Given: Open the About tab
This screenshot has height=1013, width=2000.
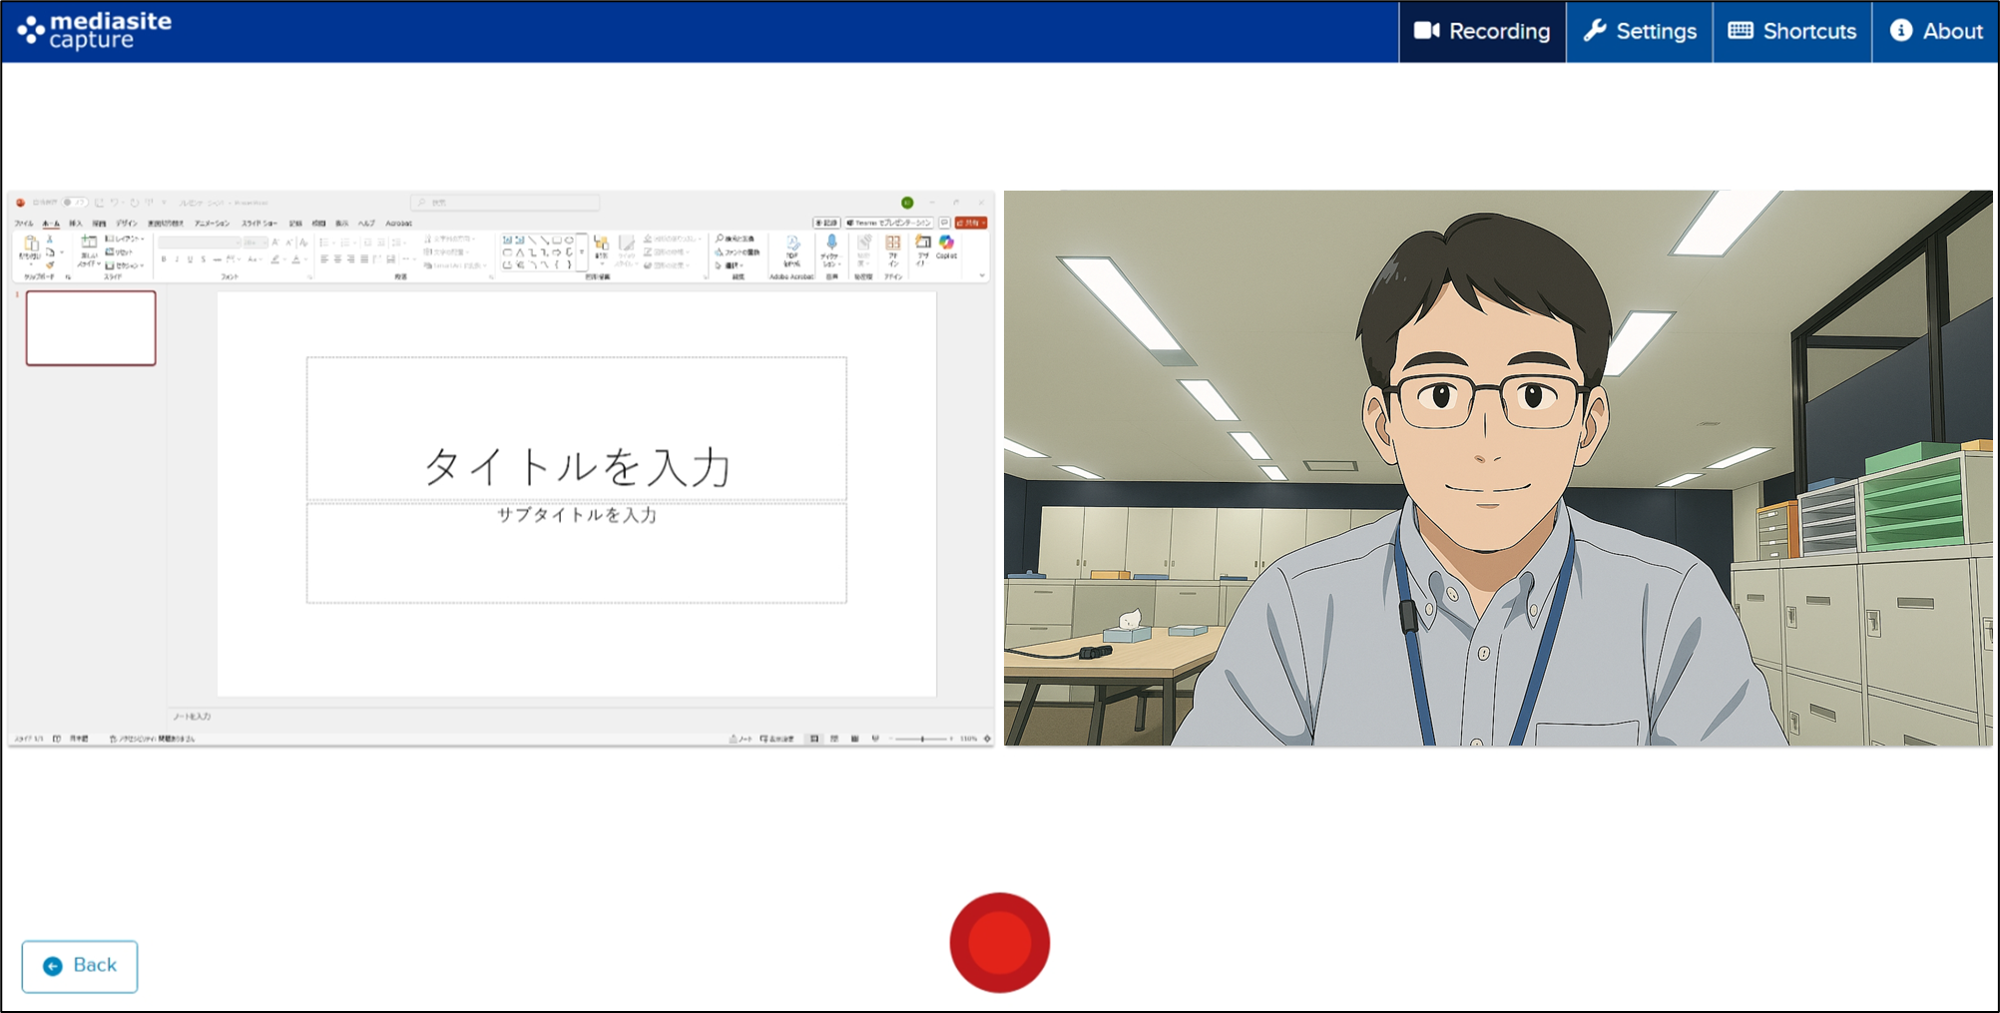Looking at the screenshot, I should tap(1936, 32).
